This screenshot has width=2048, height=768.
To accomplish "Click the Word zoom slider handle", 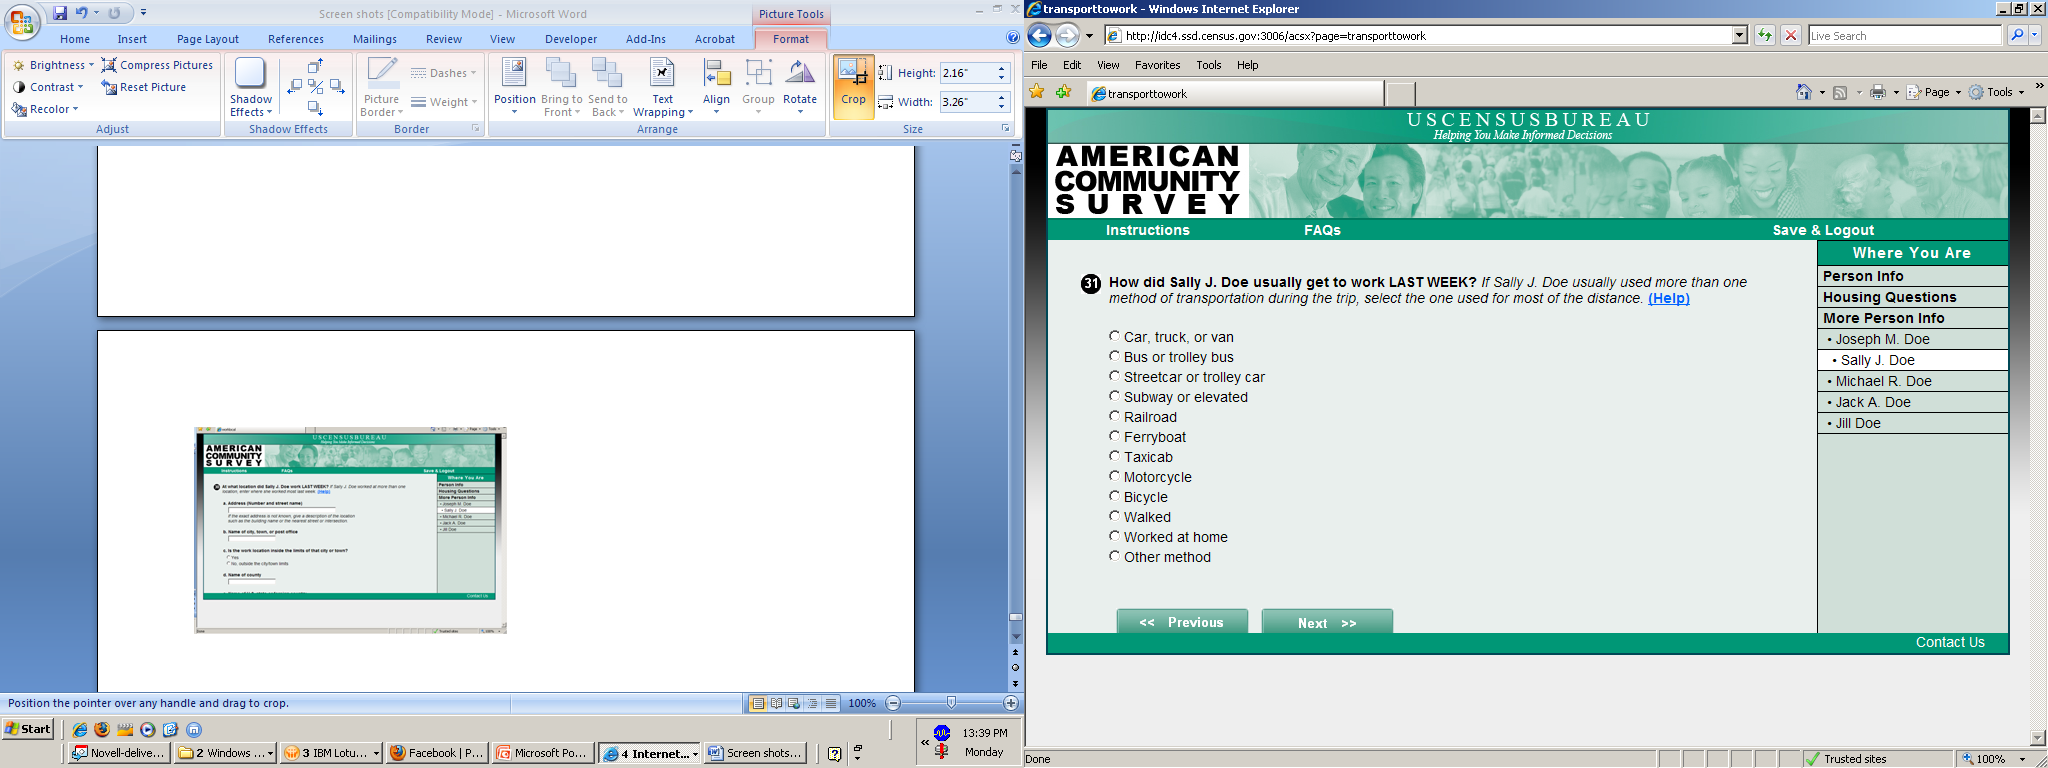I will (x=951, y=703).
